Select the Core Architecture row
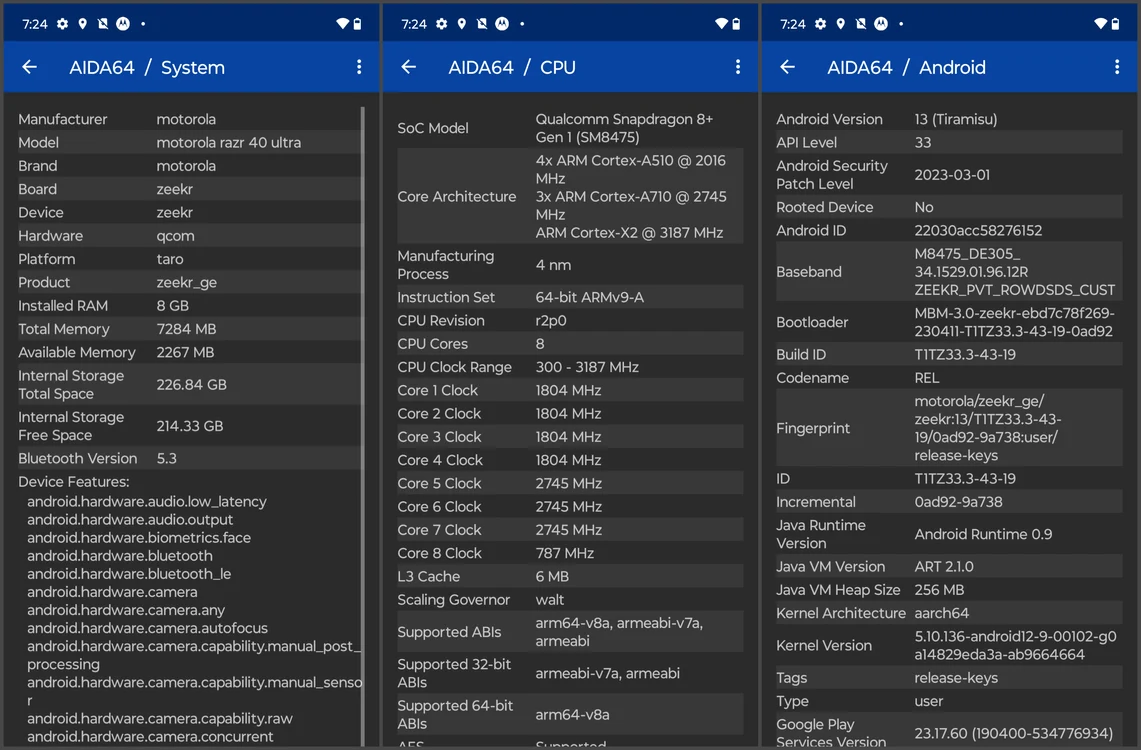 coord(570,196)
